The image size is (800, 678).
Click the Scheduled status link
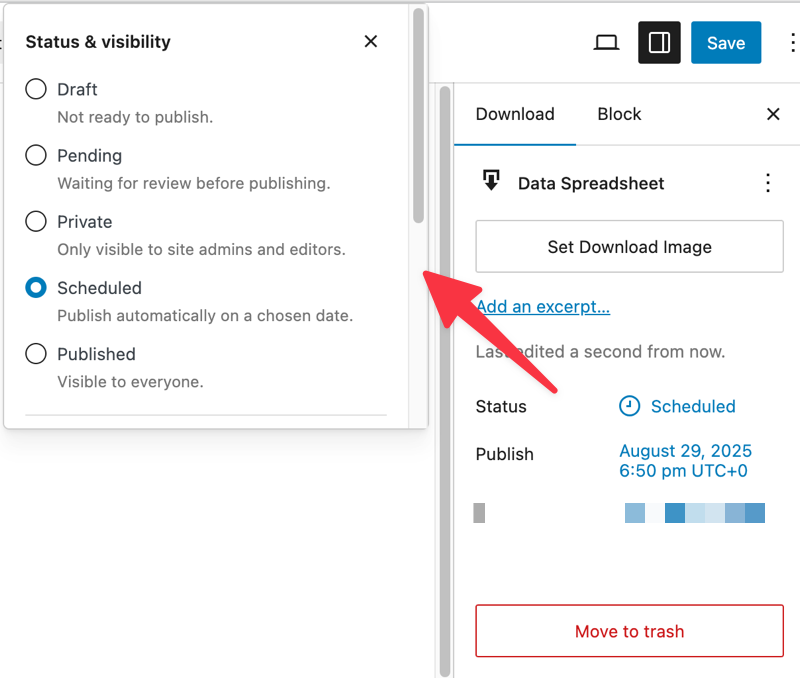(x=694, y=406)
